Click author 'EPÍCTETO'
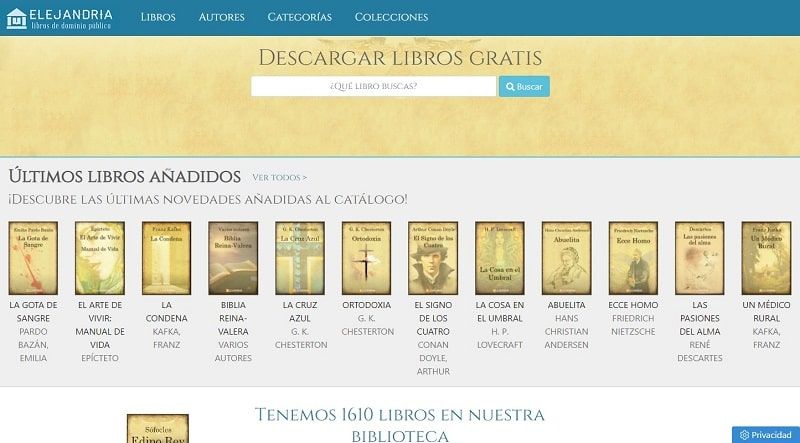Viewport: 800px width, 443px height. coord(99,358)
